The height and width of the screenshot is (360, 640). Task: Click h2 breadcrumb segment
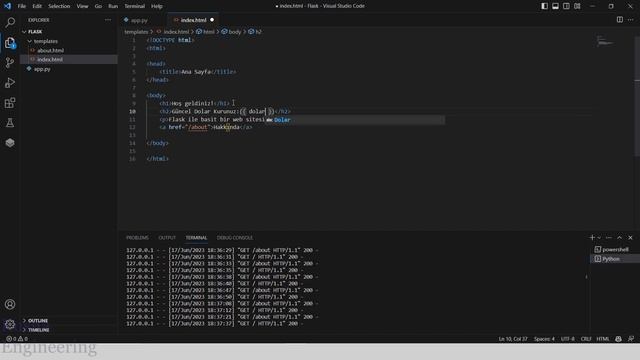click(255, 31)
